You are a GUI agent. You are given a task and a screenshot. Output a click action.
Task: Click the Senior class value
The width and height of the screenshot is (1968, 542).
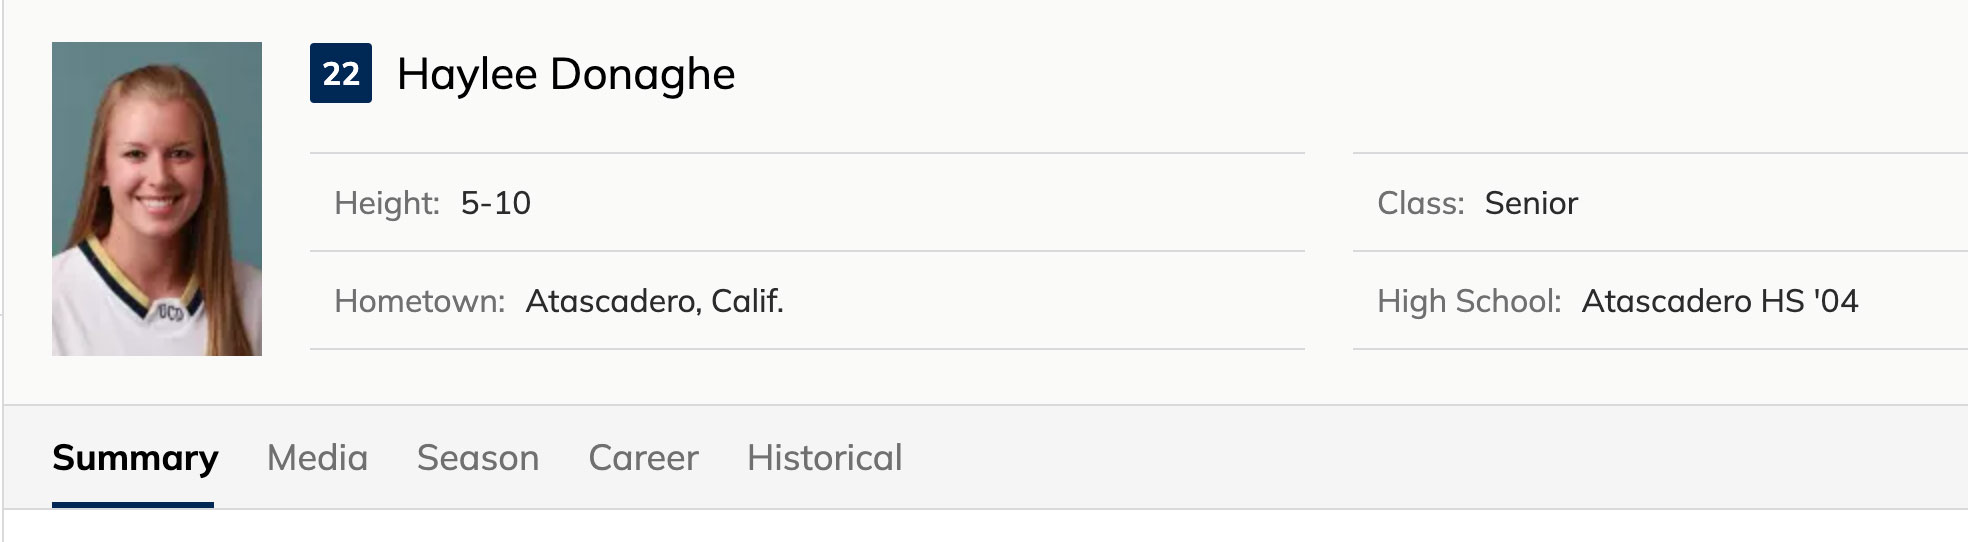click(x=1531, y=203)
